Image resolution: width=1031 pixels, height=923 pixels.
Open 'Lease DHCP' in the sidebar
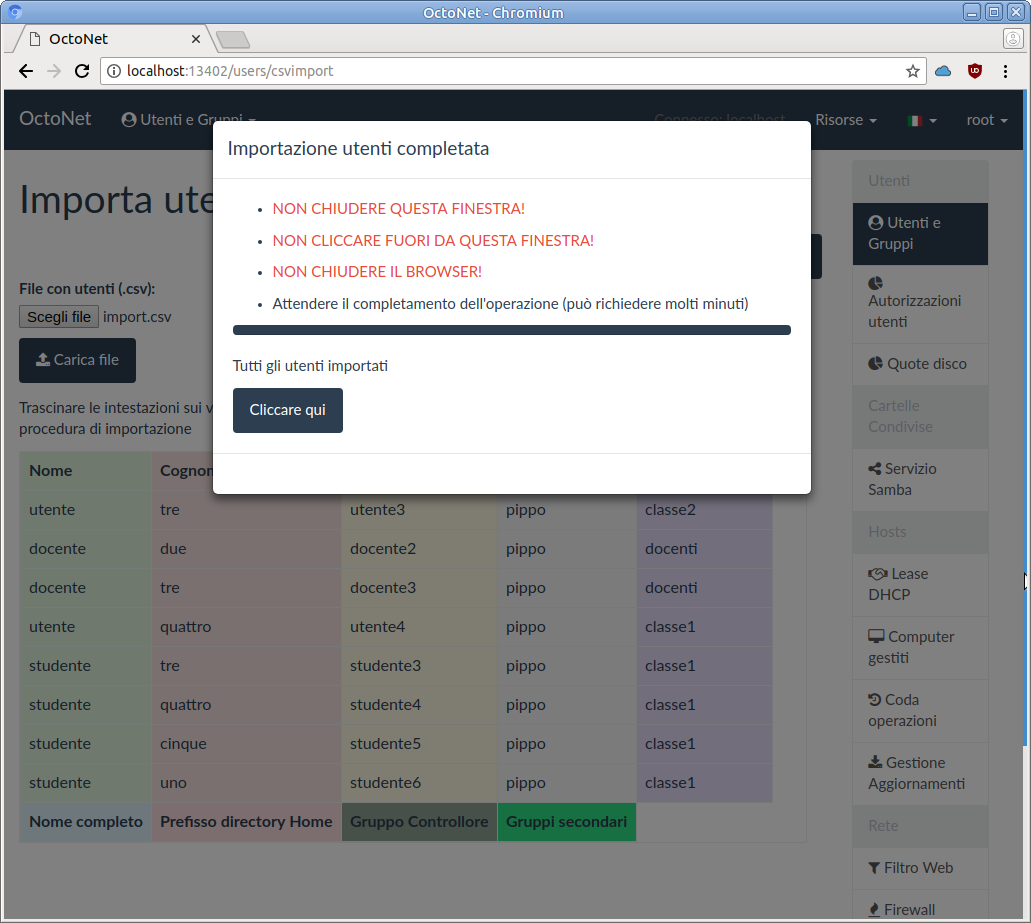920,584
